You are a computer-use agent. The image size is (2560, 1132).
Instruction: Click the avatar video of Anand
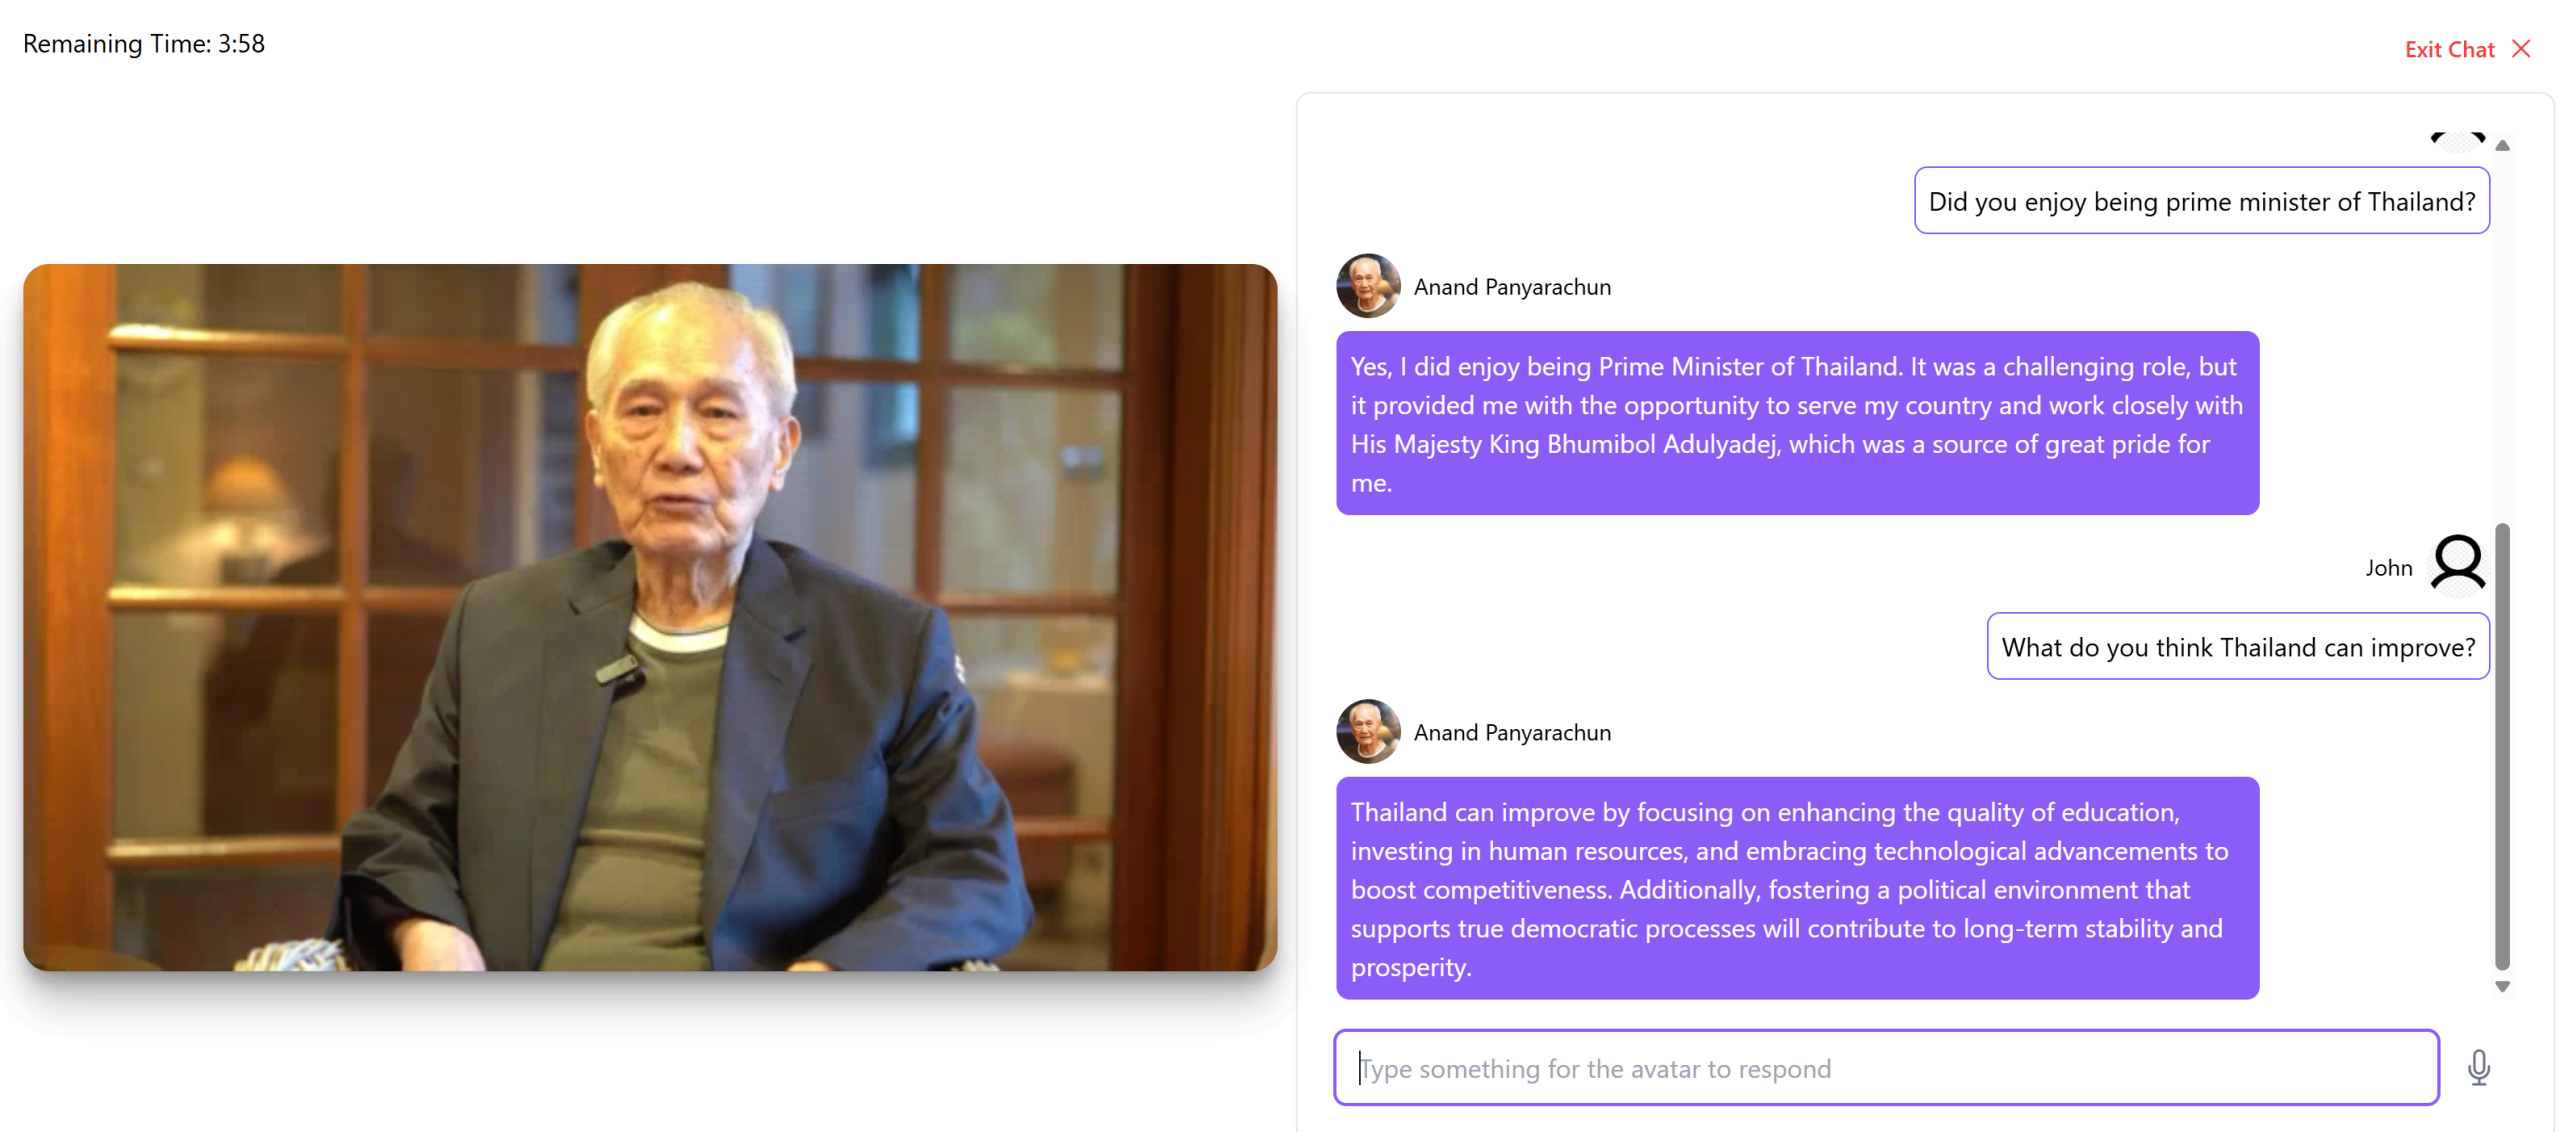649,617
